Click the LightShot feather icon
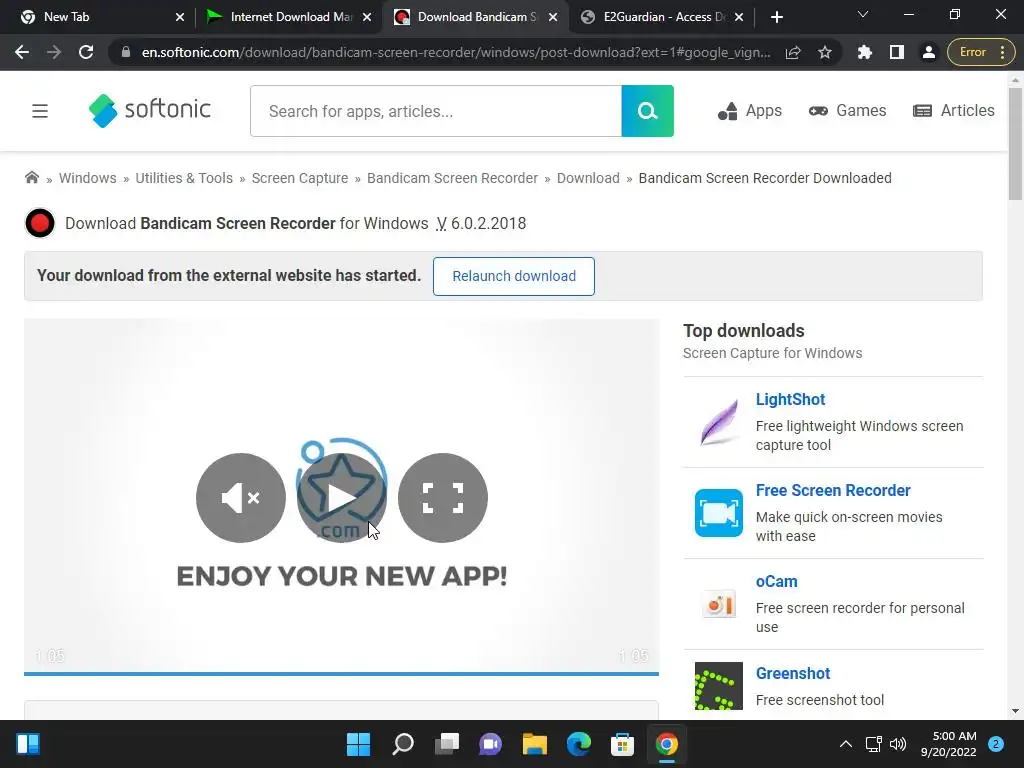This screenshot has width=1024, height=768. 718,422
